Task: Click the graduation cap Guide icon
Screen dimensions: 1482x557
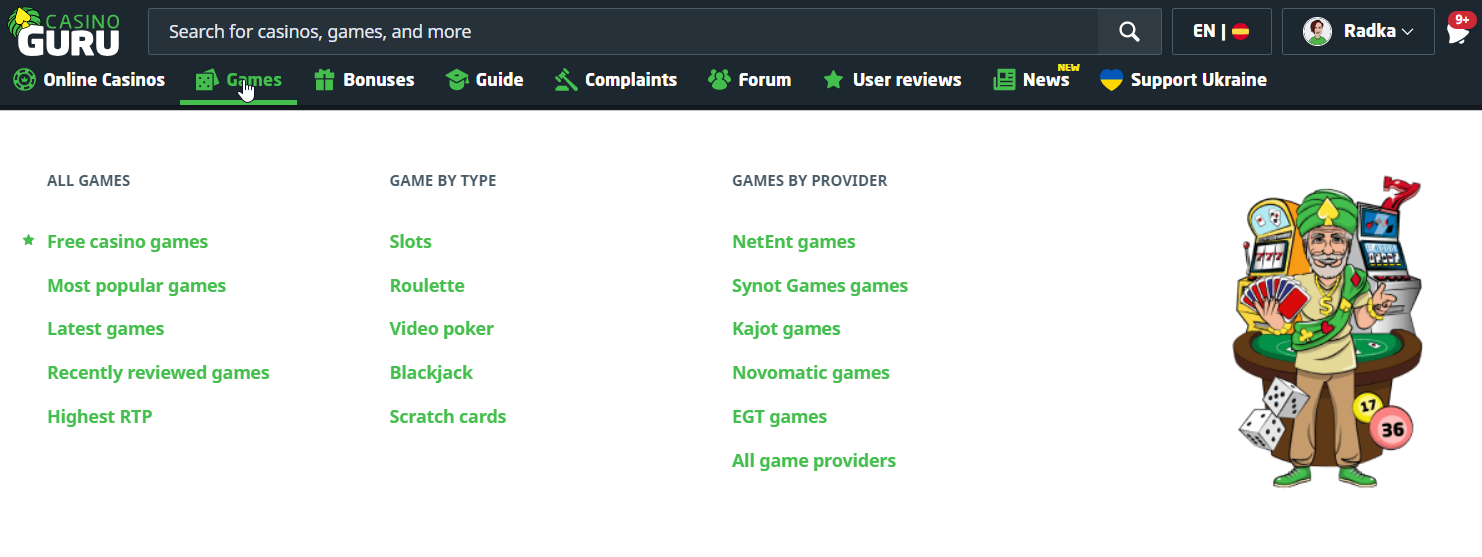Action: 457,80
